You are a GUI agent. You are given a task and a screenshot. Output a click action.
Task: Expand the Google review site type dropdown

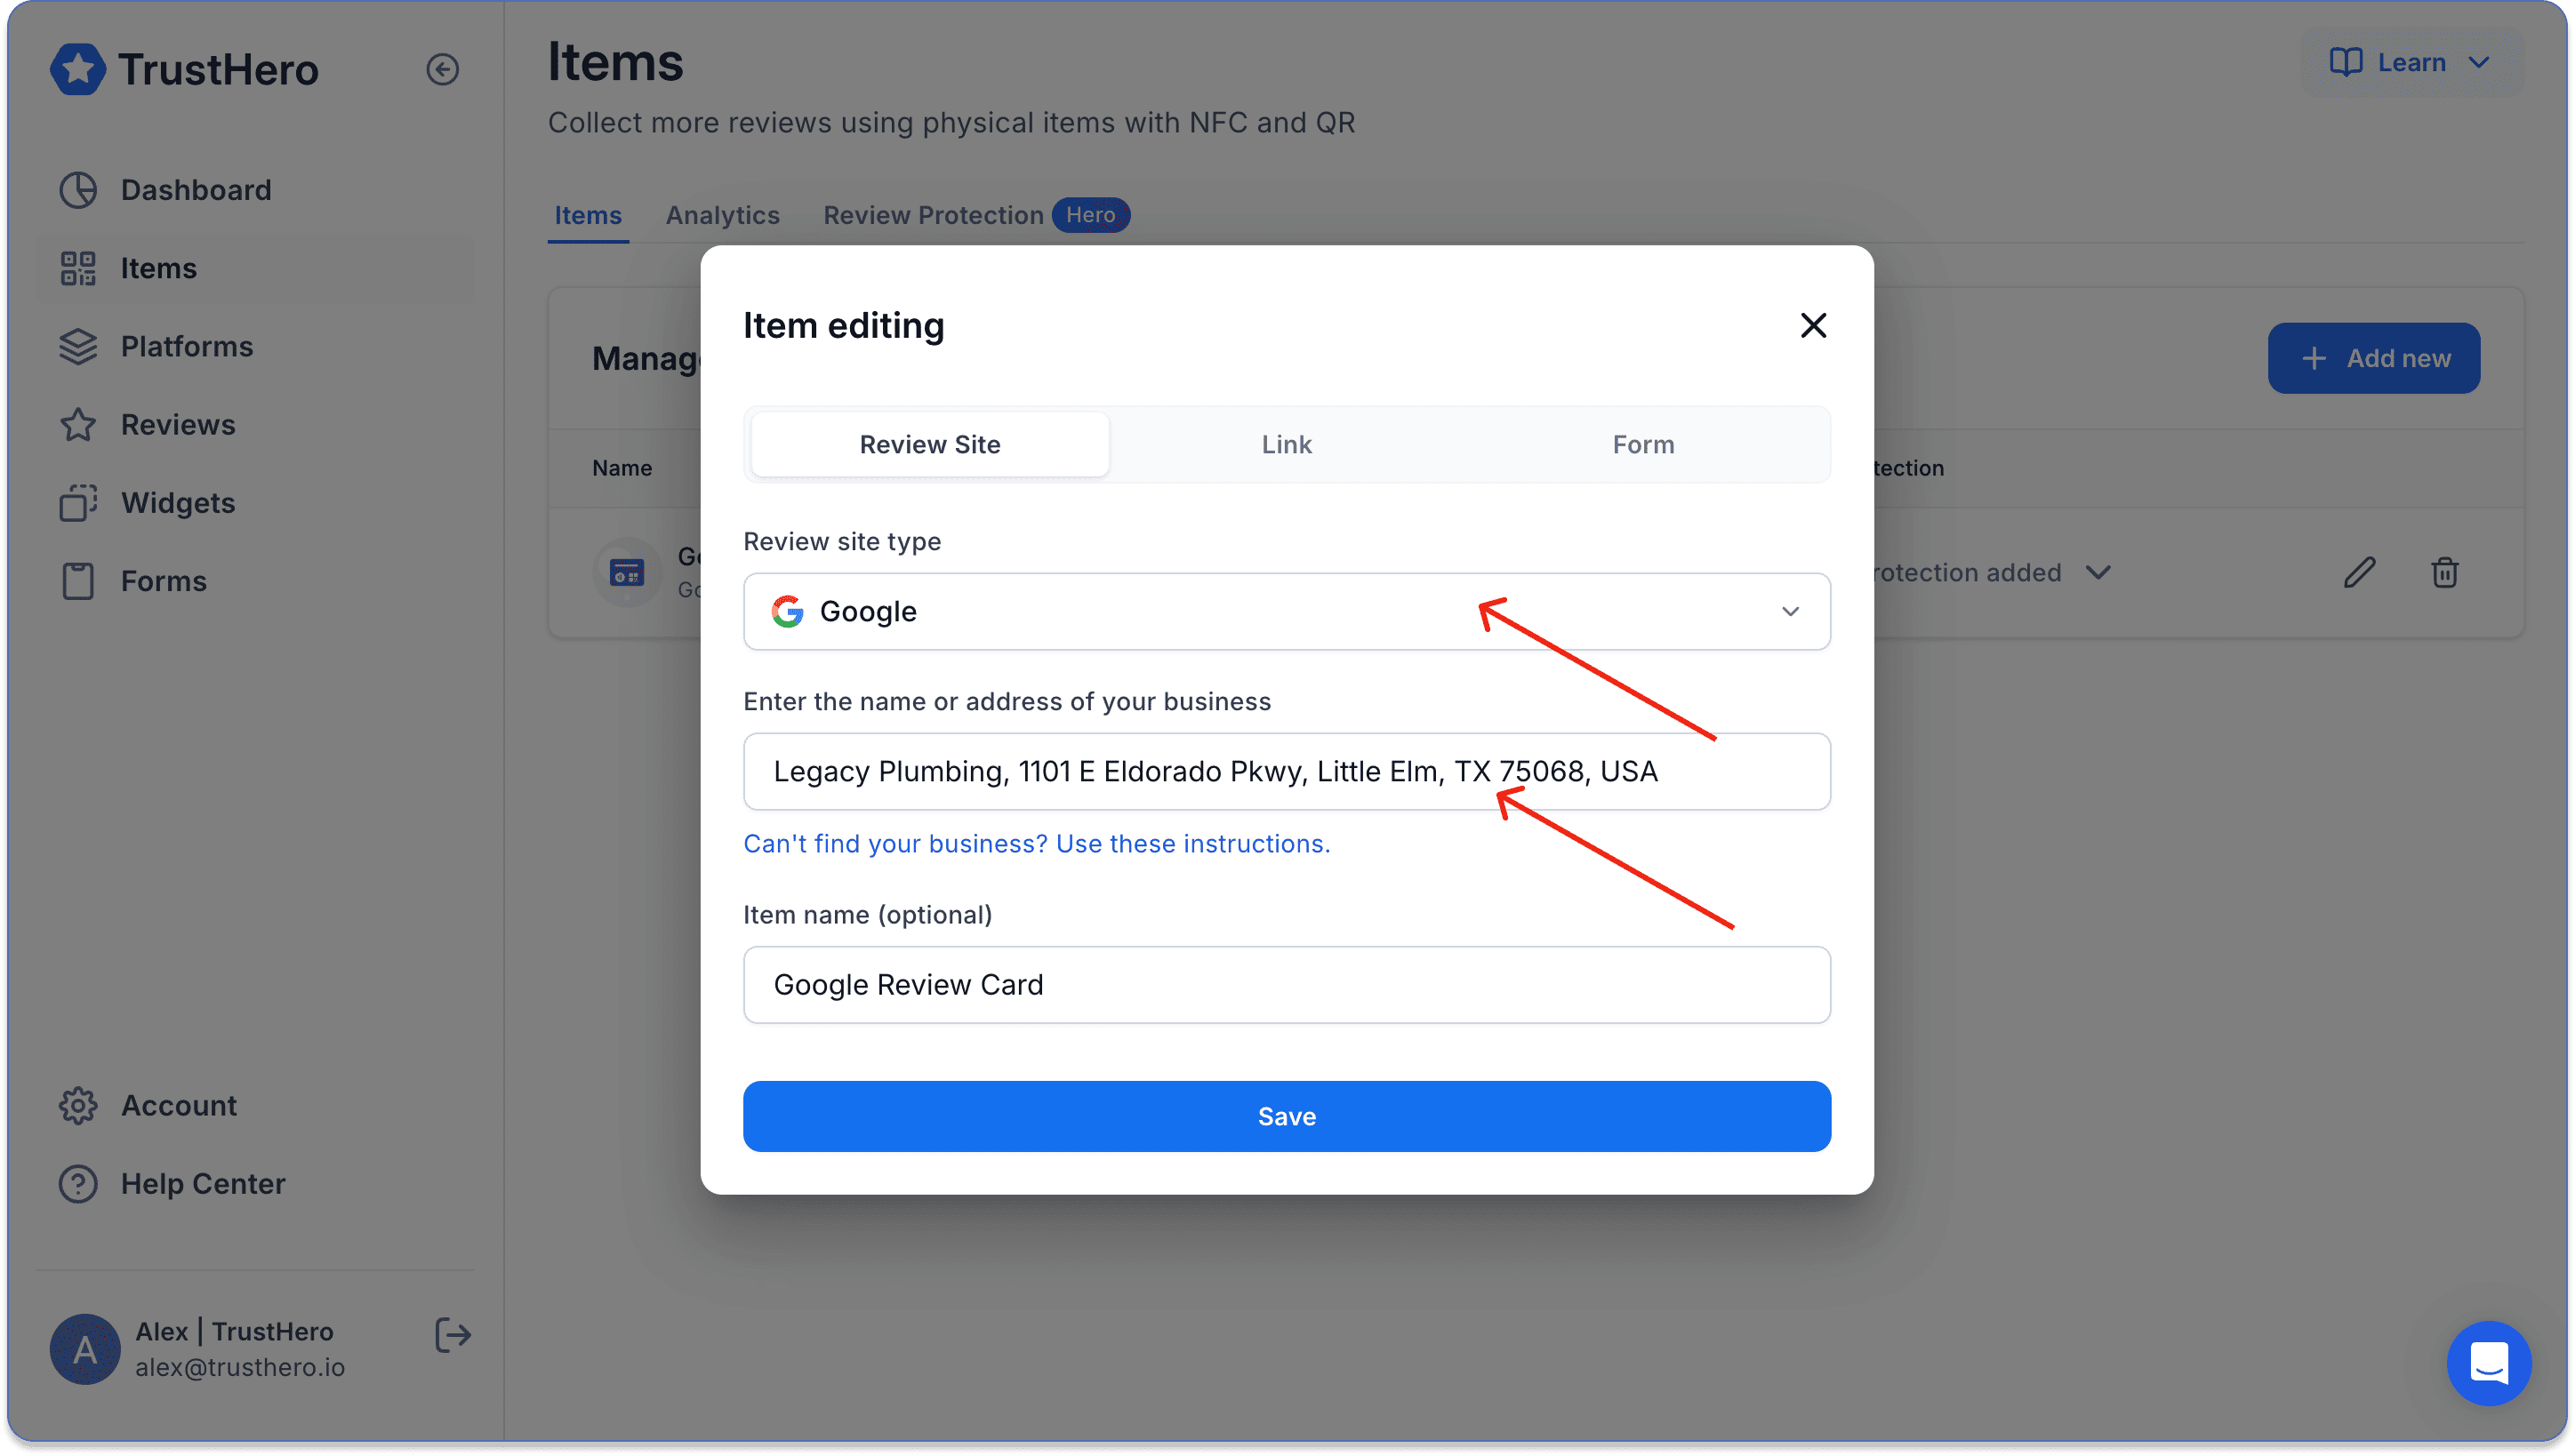pyautogui.click(x=1286, y=611)
